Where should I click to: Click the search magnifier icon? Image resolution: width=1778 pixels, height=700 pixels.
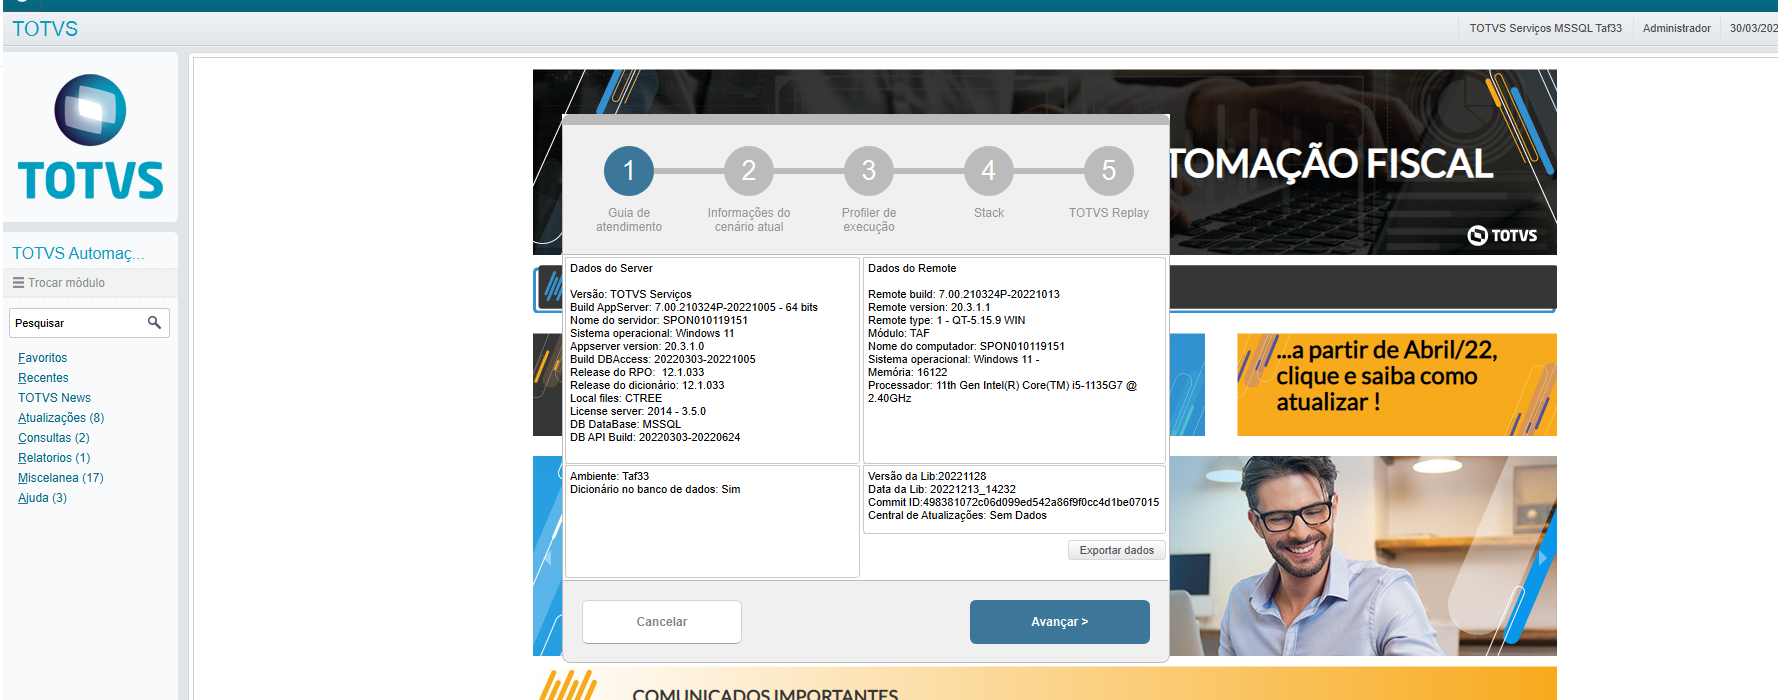pos(154,322)
